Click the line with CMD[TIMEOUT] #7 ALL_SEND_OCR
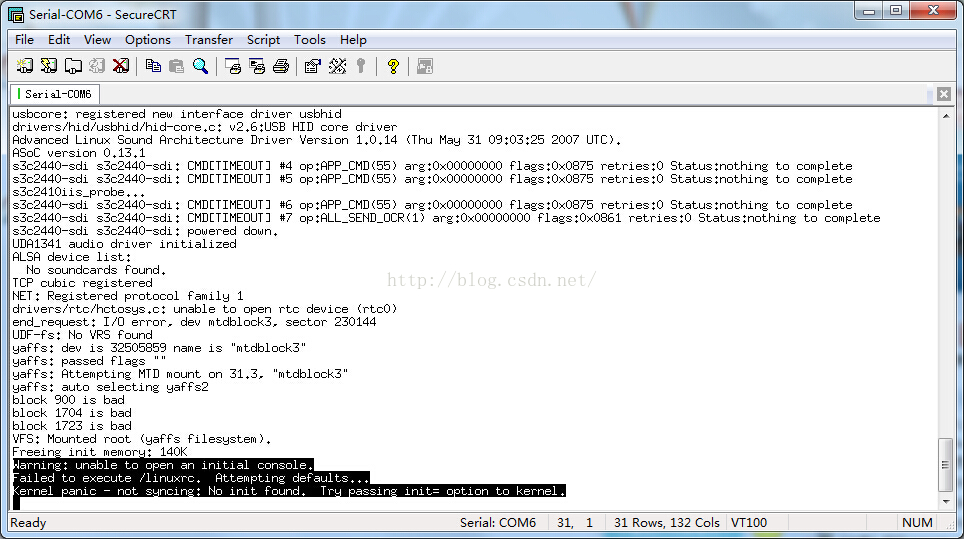964x539 pixels. point(446,218)
